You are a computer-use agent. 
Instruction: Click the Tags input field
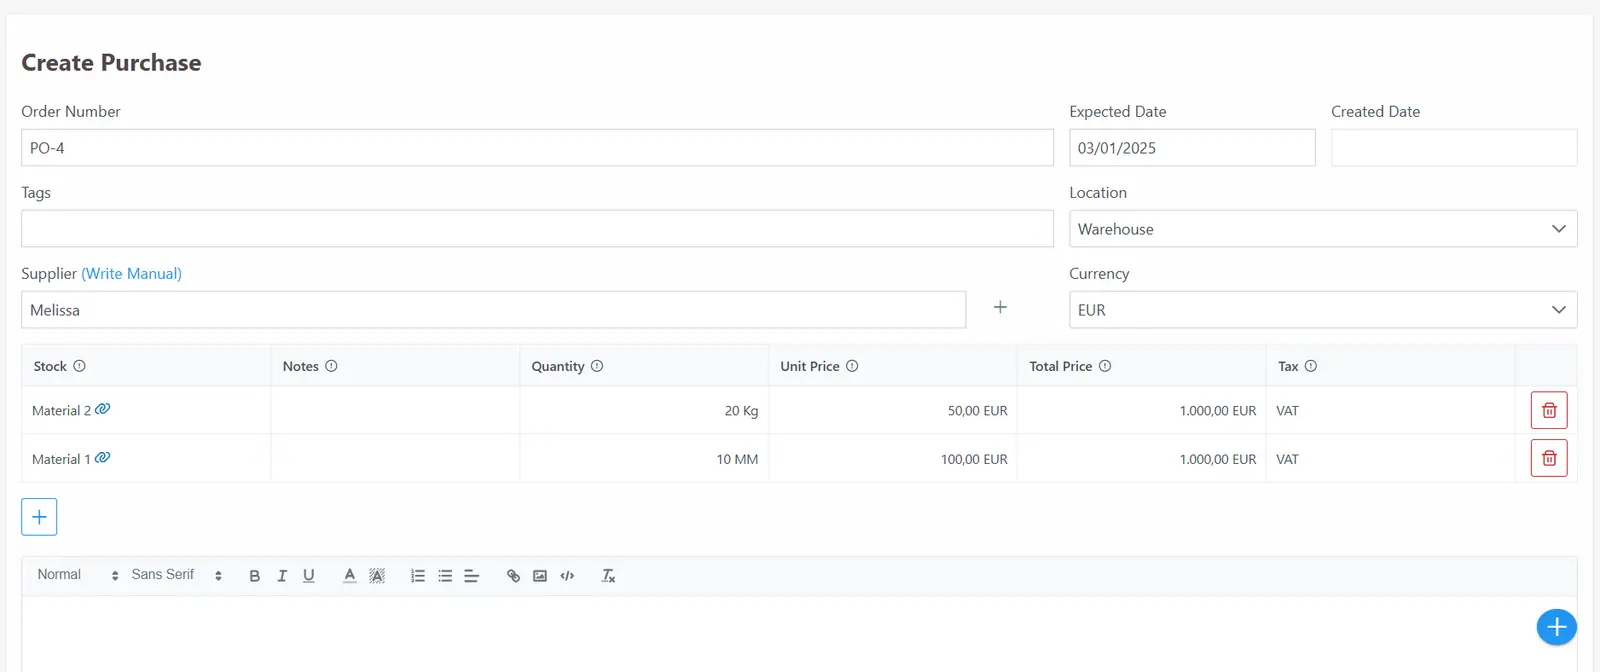(x=537, y=229)
